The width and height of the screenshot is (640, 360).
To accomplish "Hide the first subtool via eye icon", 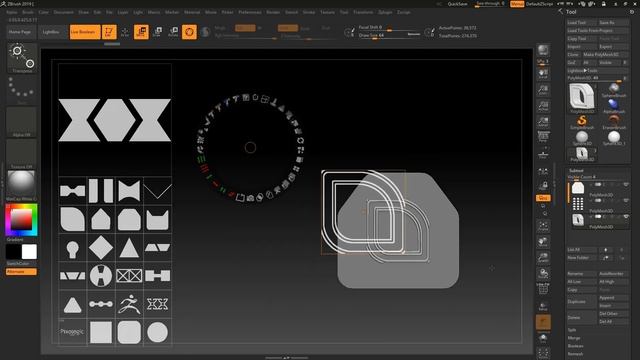I will [626, 185].
